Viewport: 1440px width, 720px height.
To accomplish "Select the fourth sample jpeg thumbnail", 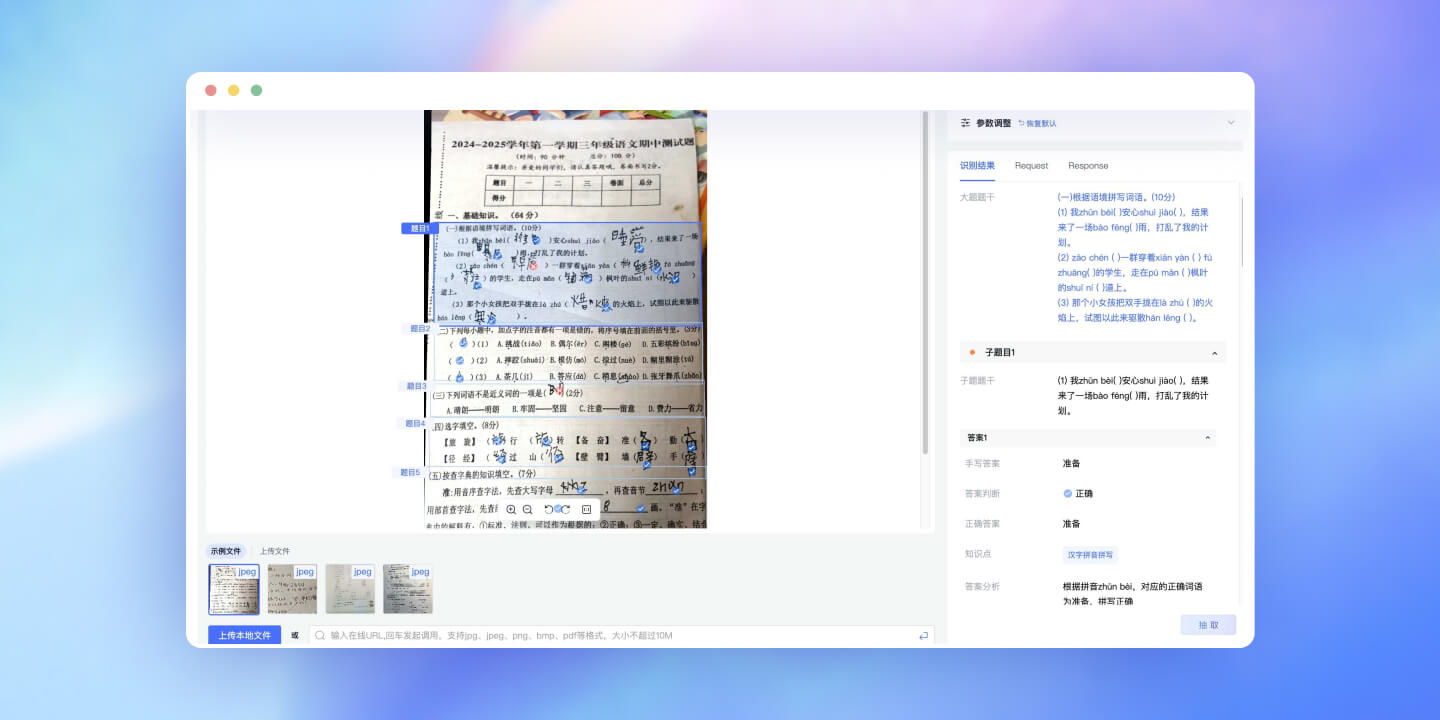I will (x=408, y=589).
